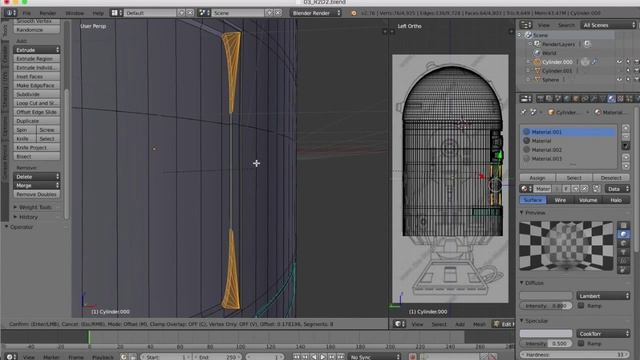This screenshot has height=360, width=640.
Task: Click the Knife Project button
Action: click(x=37, y=147)
